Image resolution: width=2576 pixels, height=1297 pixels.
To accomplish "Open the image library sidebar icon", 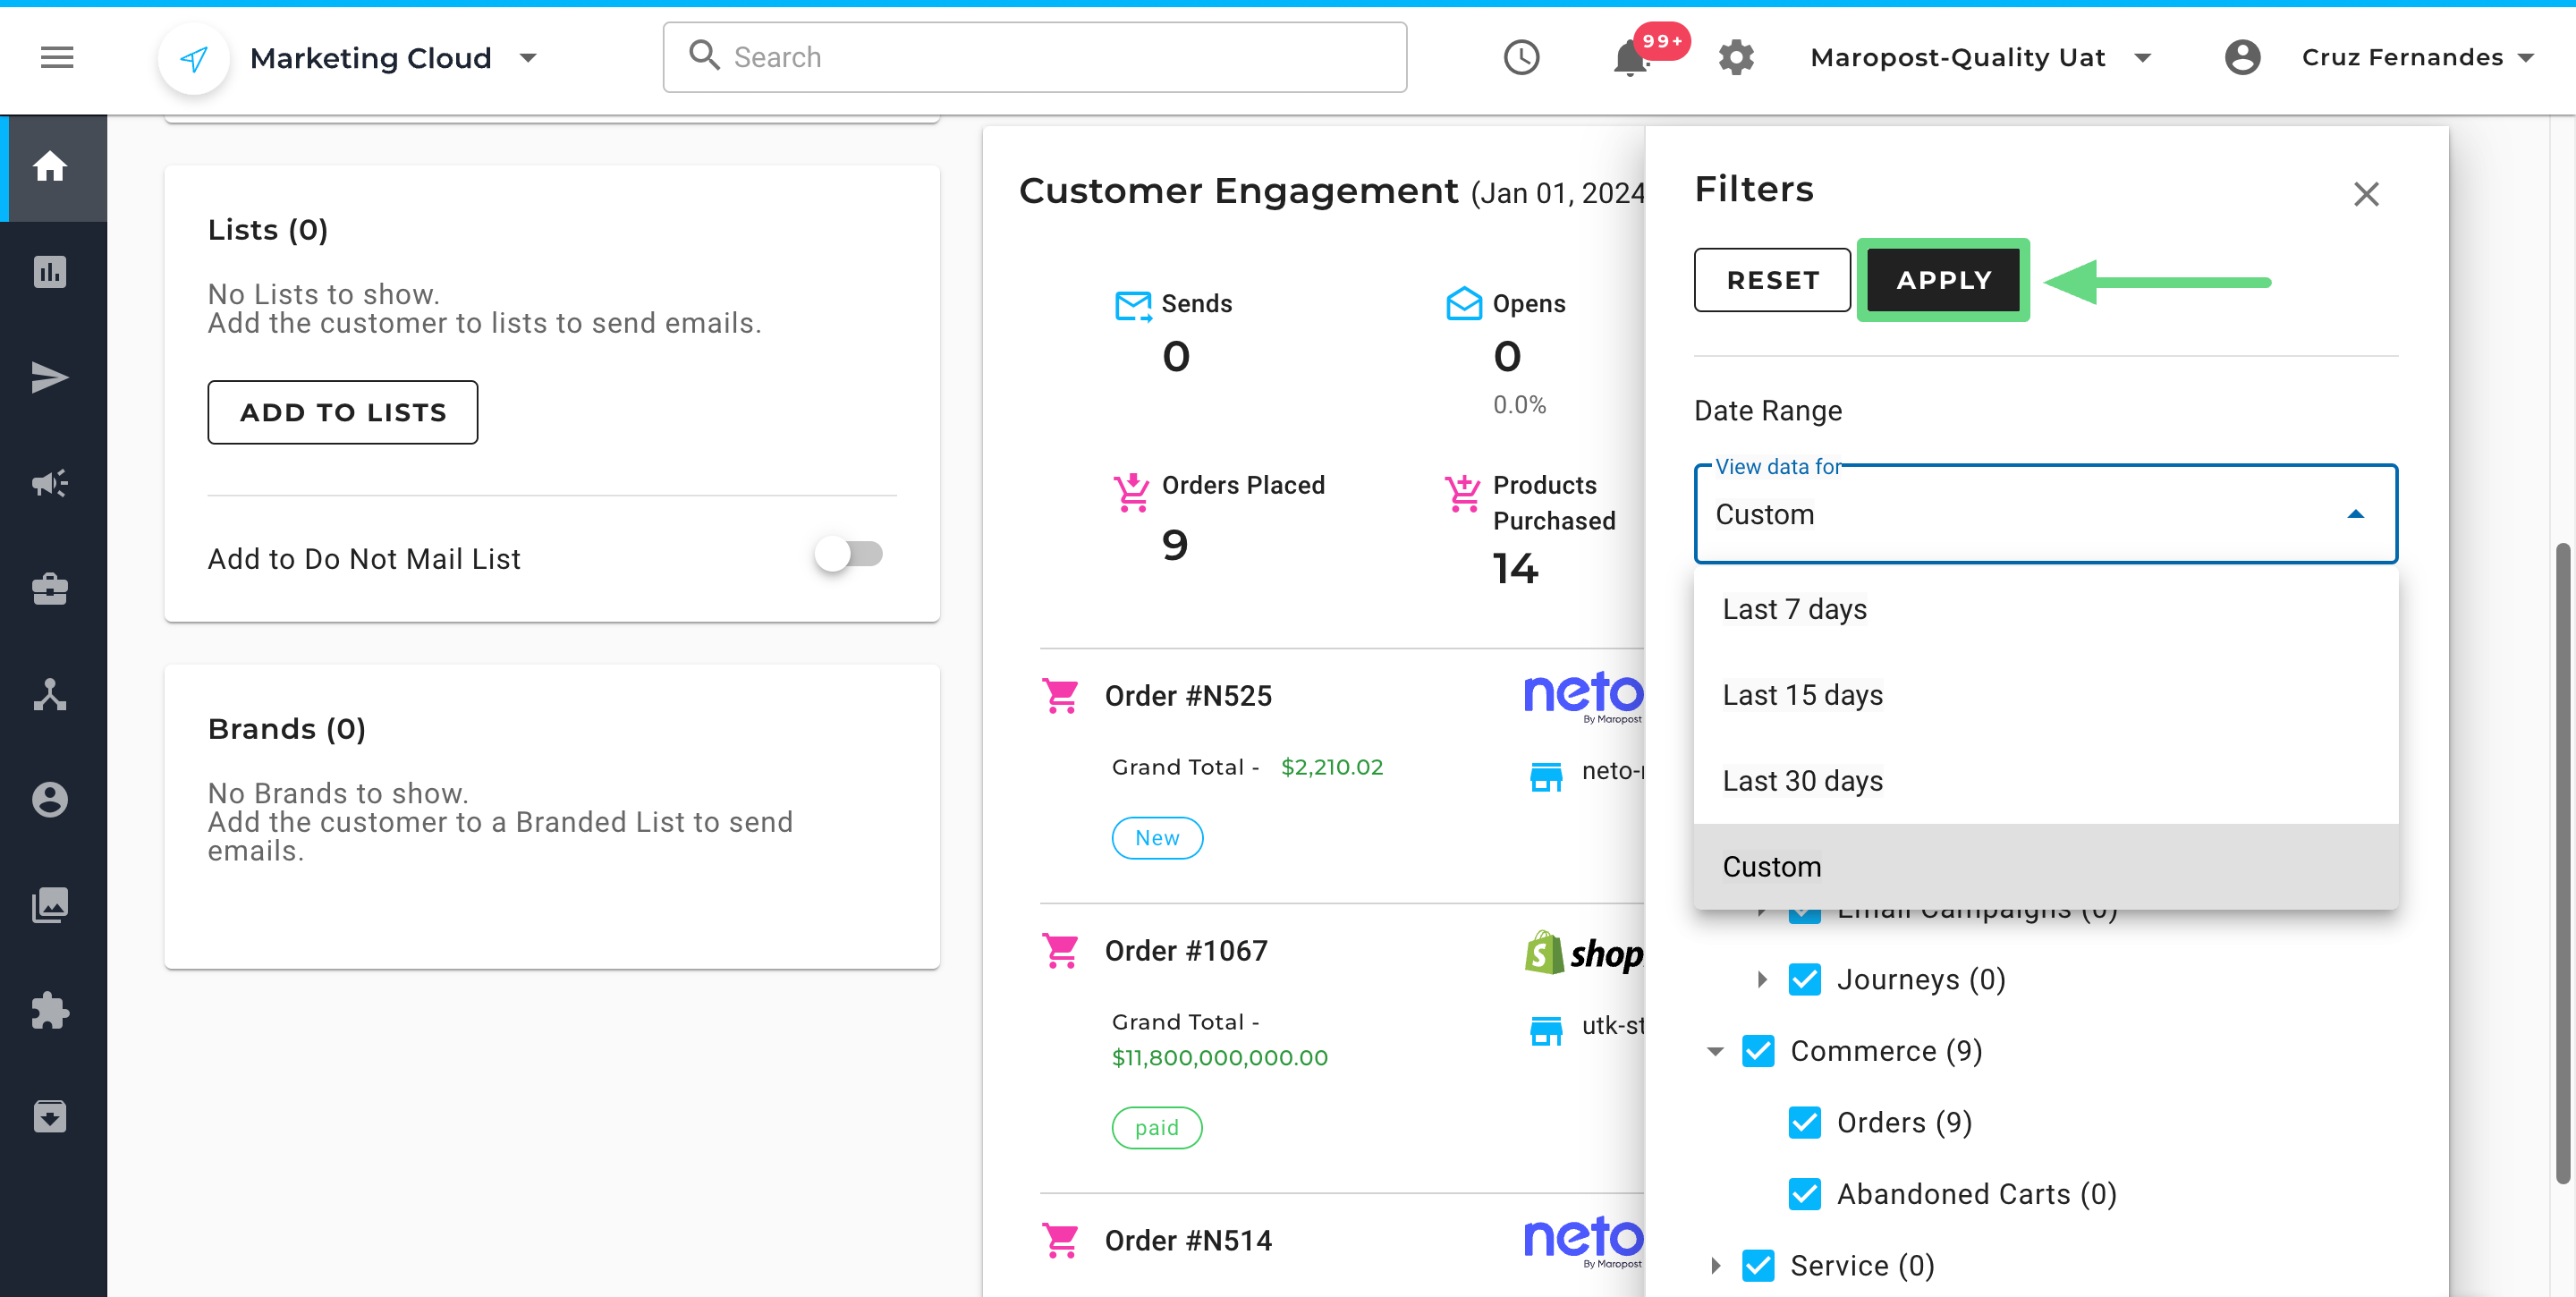I will (x=50, y=905).
